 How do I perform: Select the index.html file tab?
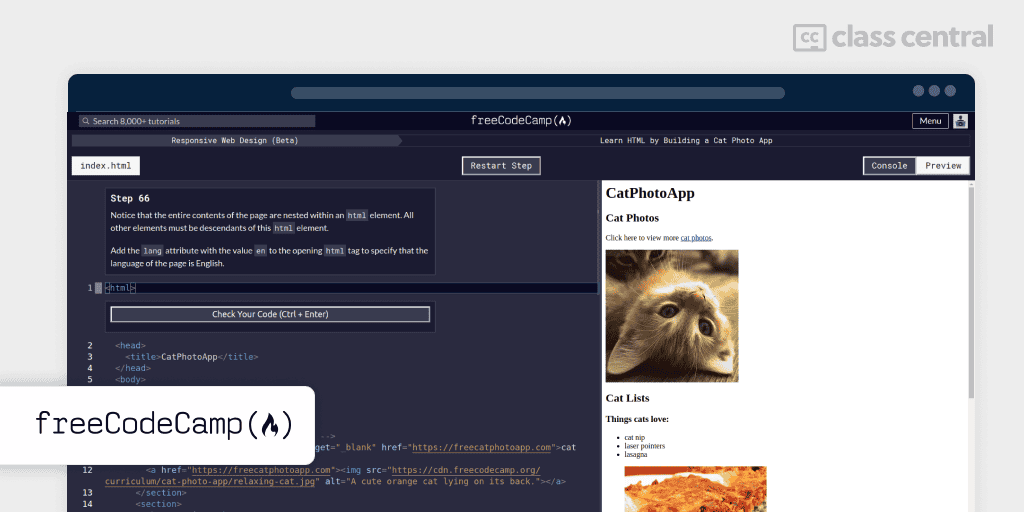click(106, 166)
